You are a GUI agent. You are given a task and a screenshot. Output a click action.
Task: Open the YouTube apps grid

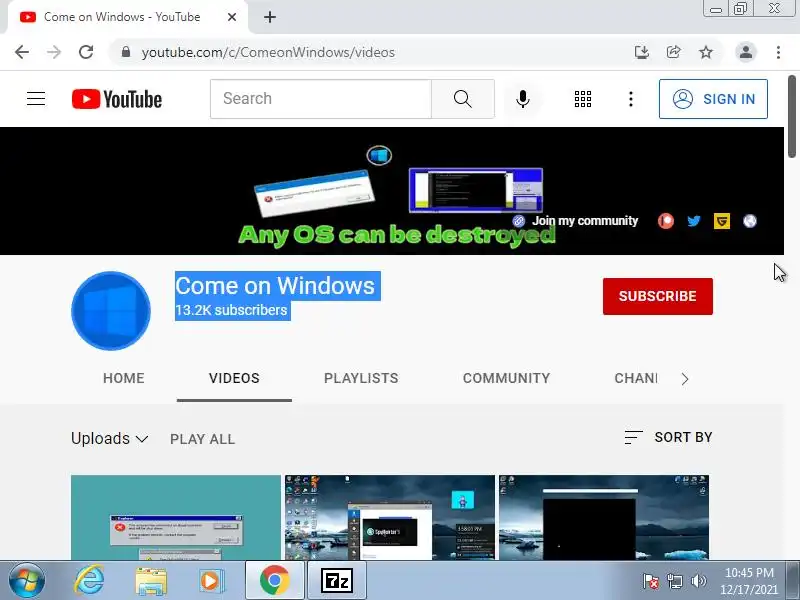coord(583,99)
